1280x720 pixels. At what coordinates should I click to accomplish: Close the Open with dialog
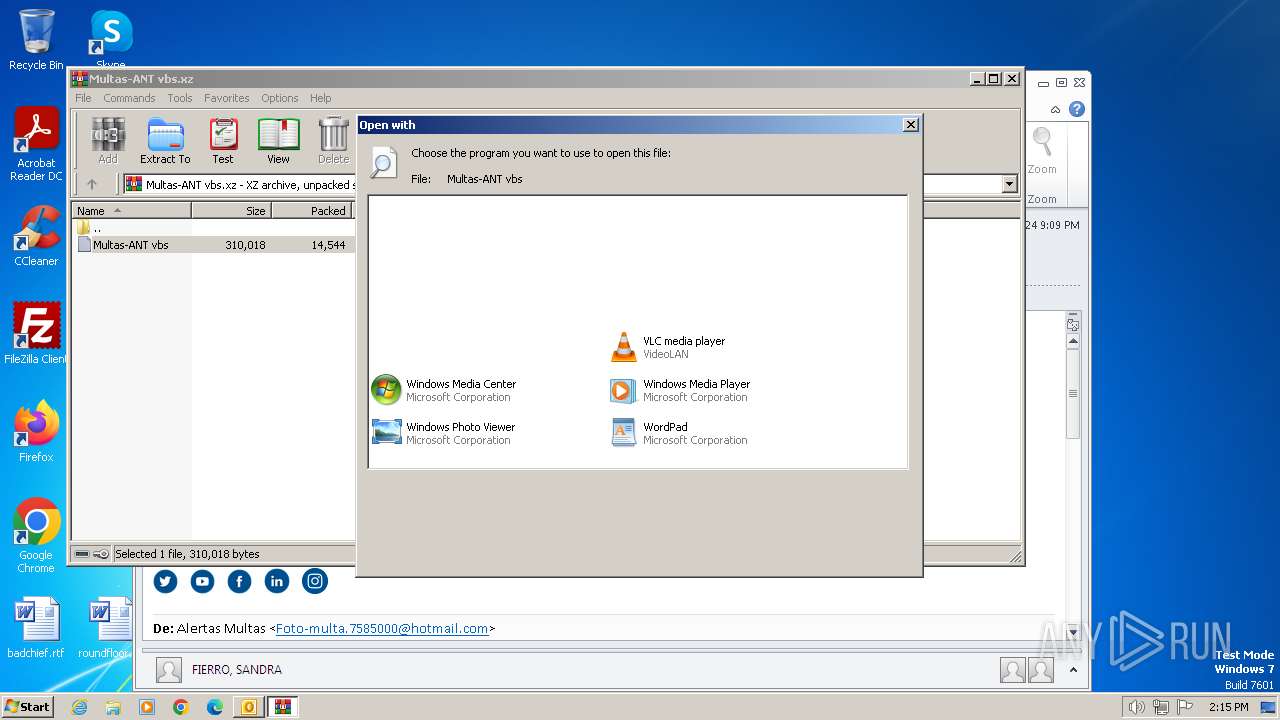pyautogui.click(x=910, y=125)
